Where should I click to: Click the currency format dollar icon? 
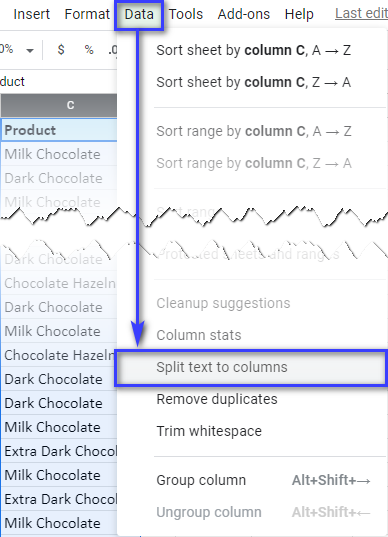(x=61, y=50)
